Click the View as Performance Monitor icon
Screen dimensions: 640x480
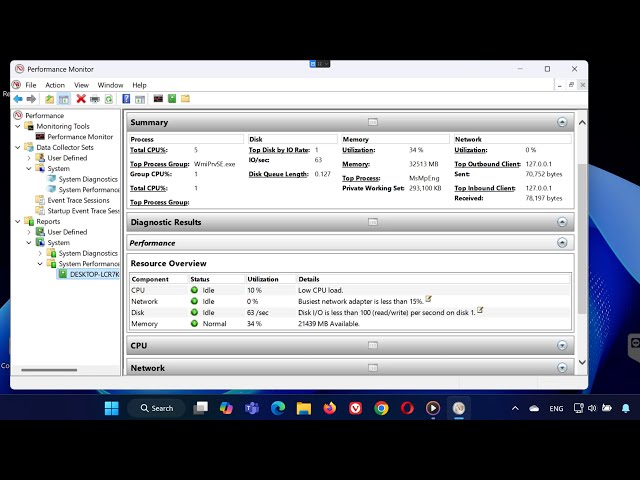158,98
